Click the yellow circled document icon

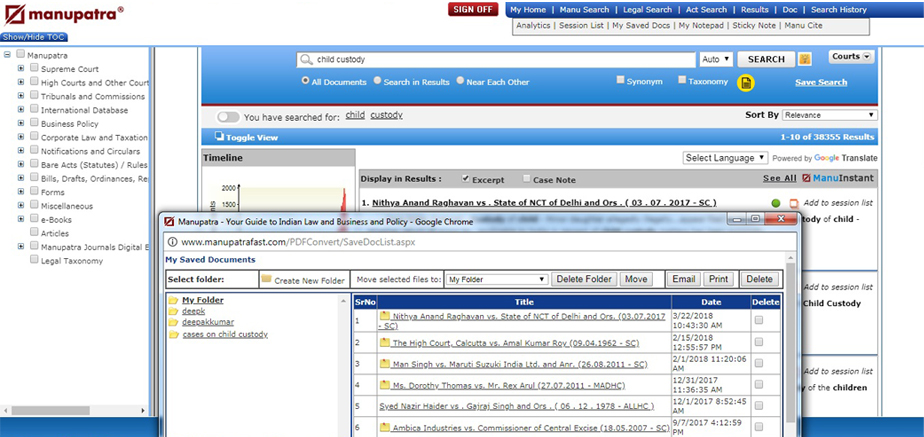coord(746,83)
